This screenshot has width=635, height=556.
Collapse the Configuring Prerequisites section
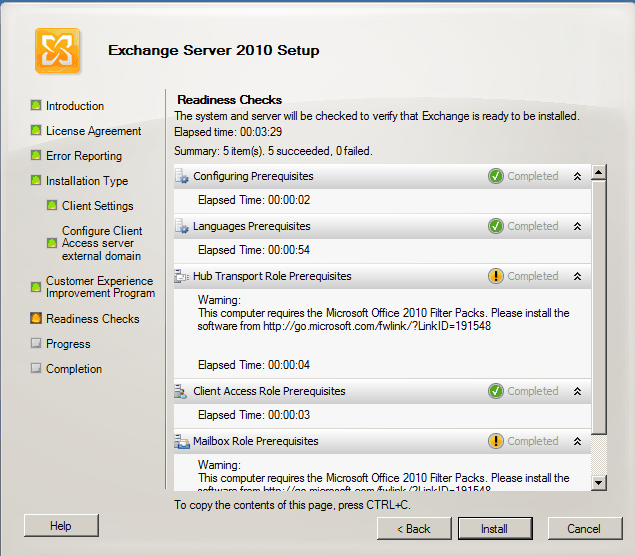point(577,176)
